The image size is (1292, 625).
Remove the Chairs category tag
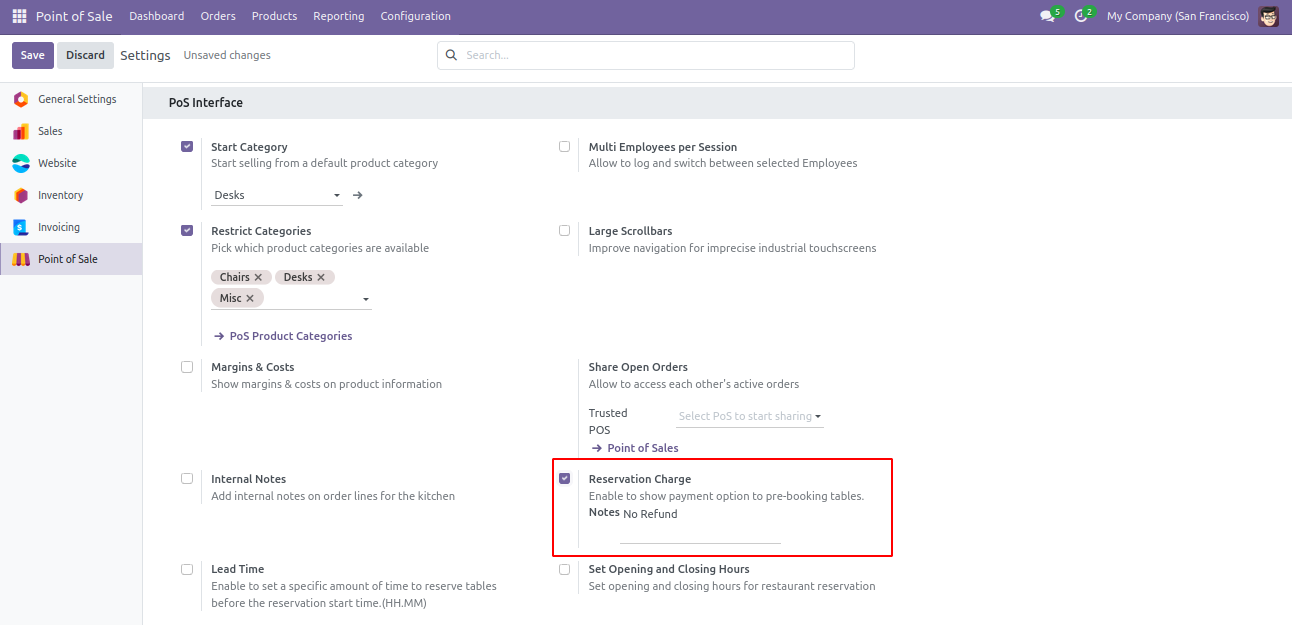pos(258,277)
